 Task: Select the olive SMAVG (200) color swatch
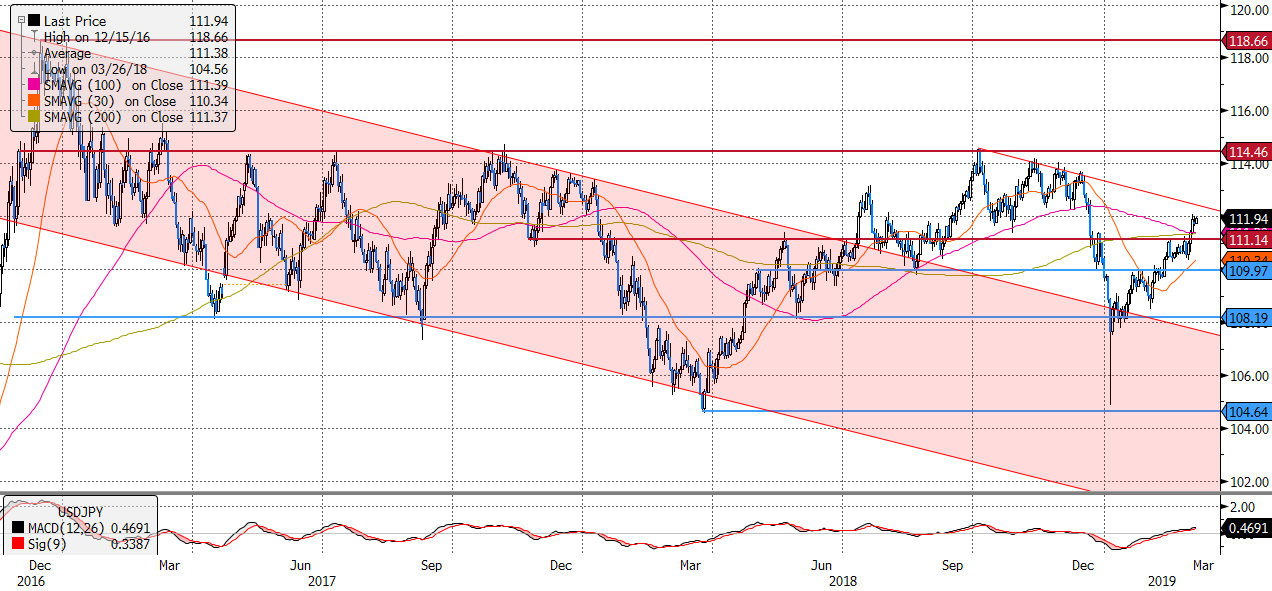(35, 117)
